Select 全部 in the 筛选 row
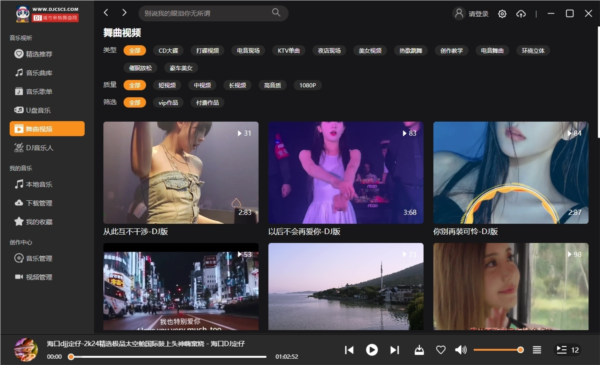The height and width of the screenshot is (365, 600). (x=135, y=103)
